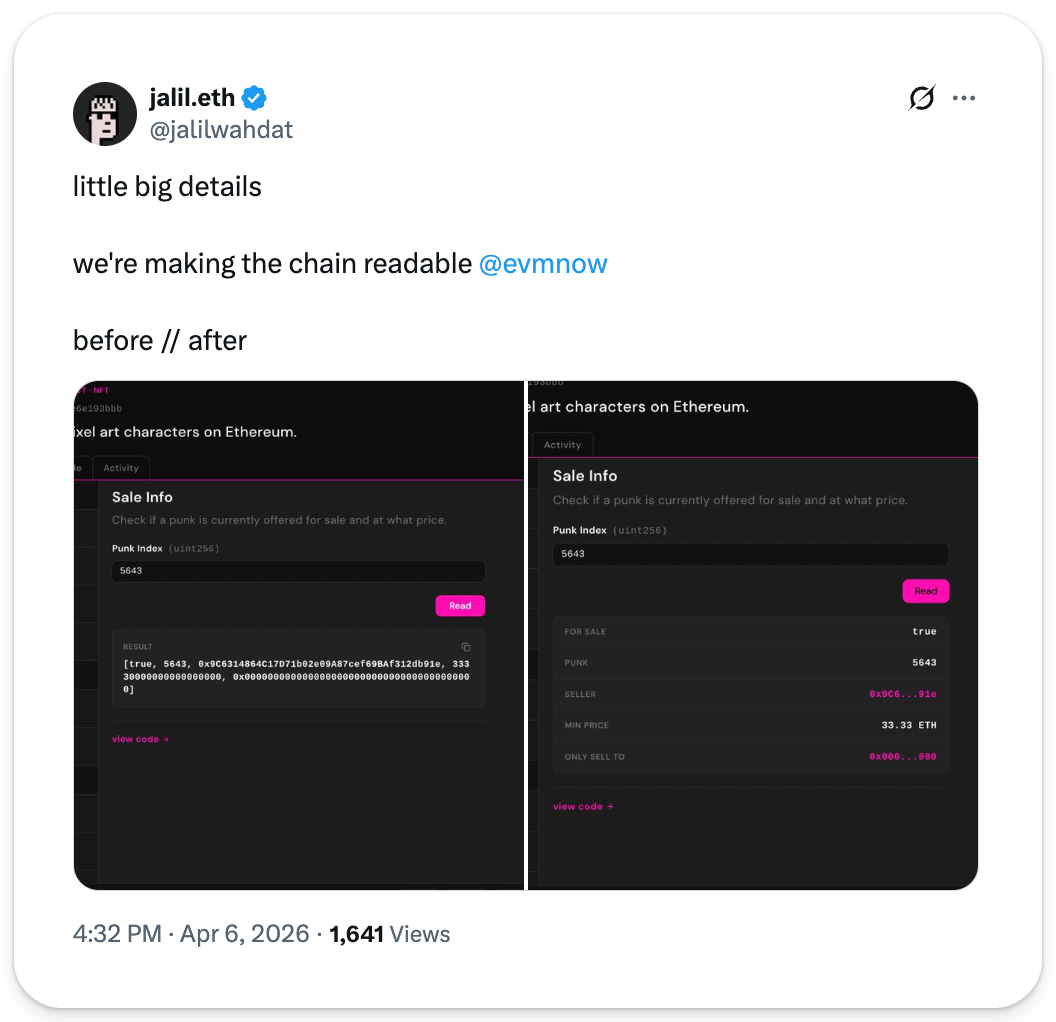Select the Activity tab in after image
Screen dimensions: 1056x1022
[x=562, y=445]
